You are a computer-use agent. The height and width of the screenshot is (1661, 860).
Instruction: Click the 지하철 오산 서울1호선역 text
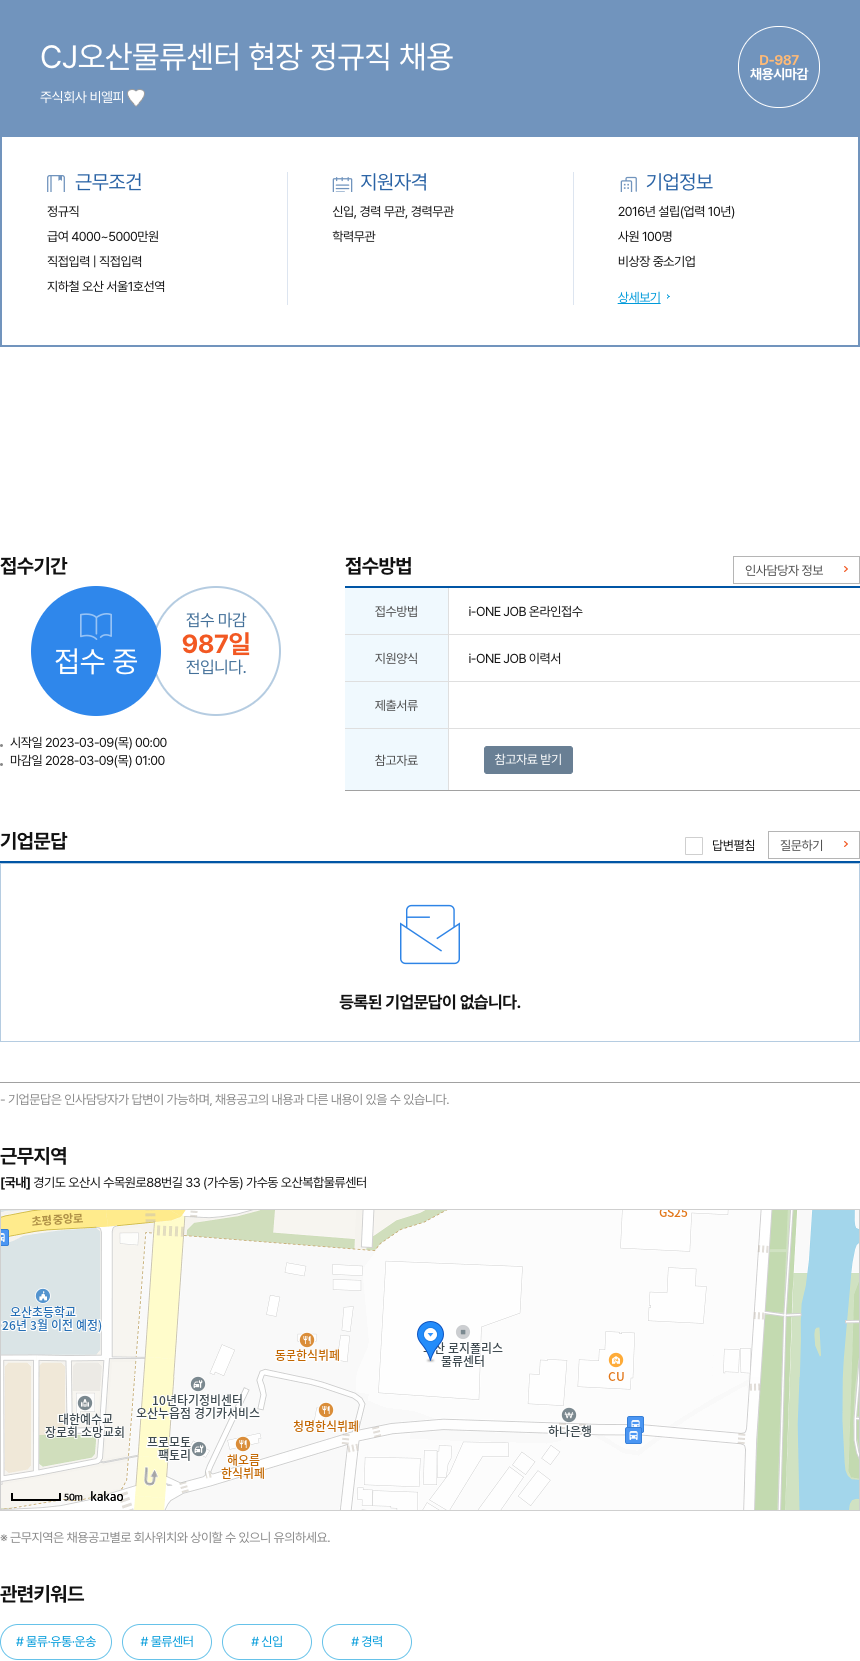click(106, 287)
